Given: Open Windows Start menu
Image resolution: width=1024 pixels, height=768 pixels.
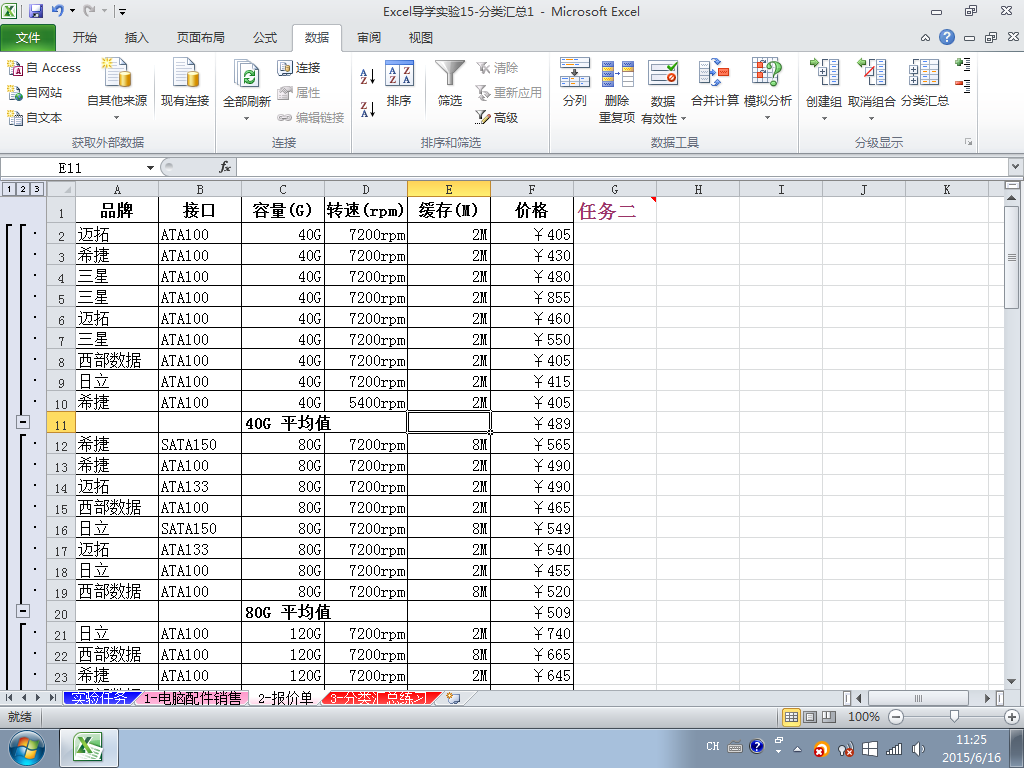Looking at the screenshot, I should (x=26, y=748).
